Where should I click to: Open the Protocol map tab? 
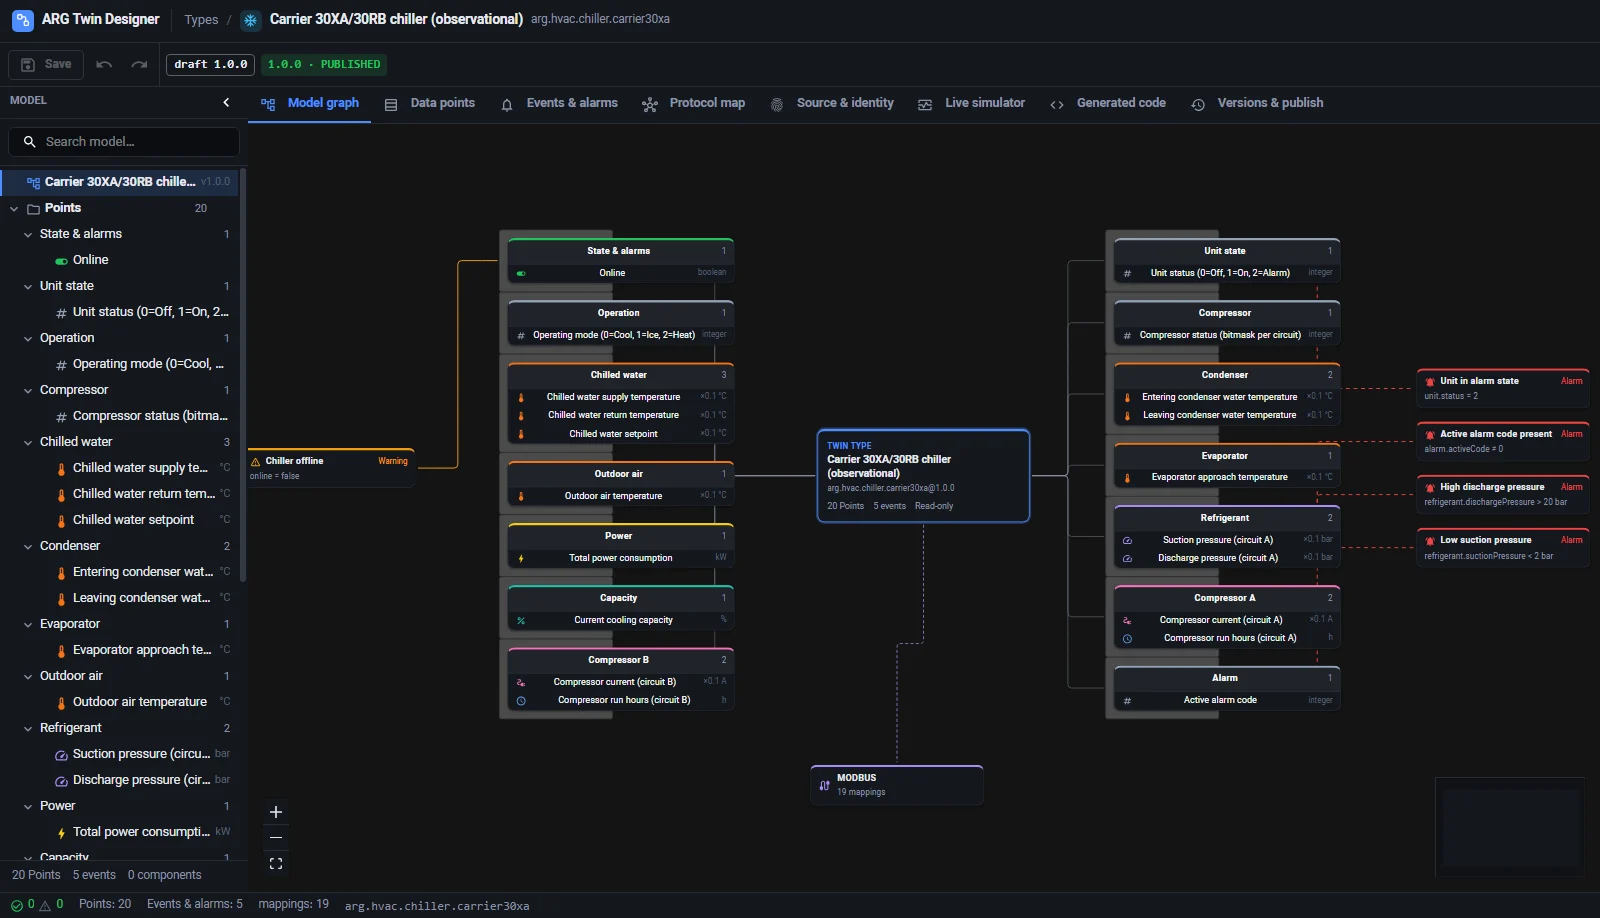click(694, 103)
